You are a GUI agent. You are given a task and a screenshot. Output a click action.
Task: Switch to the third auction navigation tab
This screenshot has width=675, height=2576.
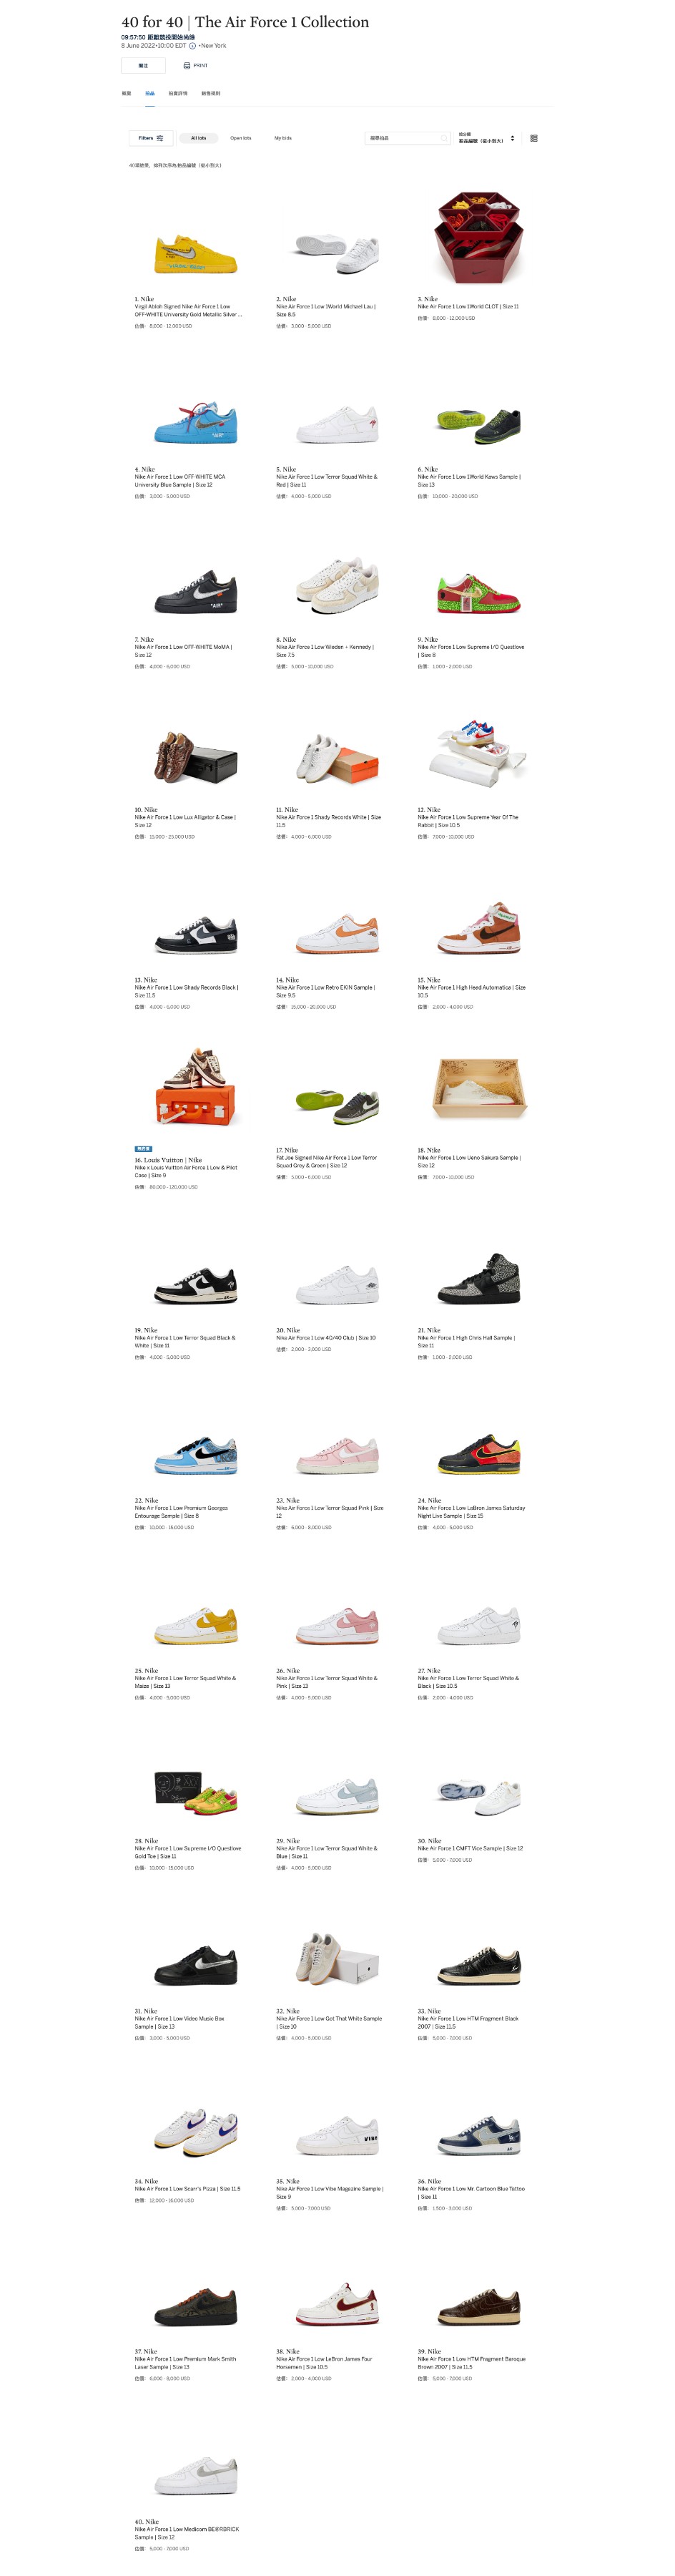tap(178, 94)
